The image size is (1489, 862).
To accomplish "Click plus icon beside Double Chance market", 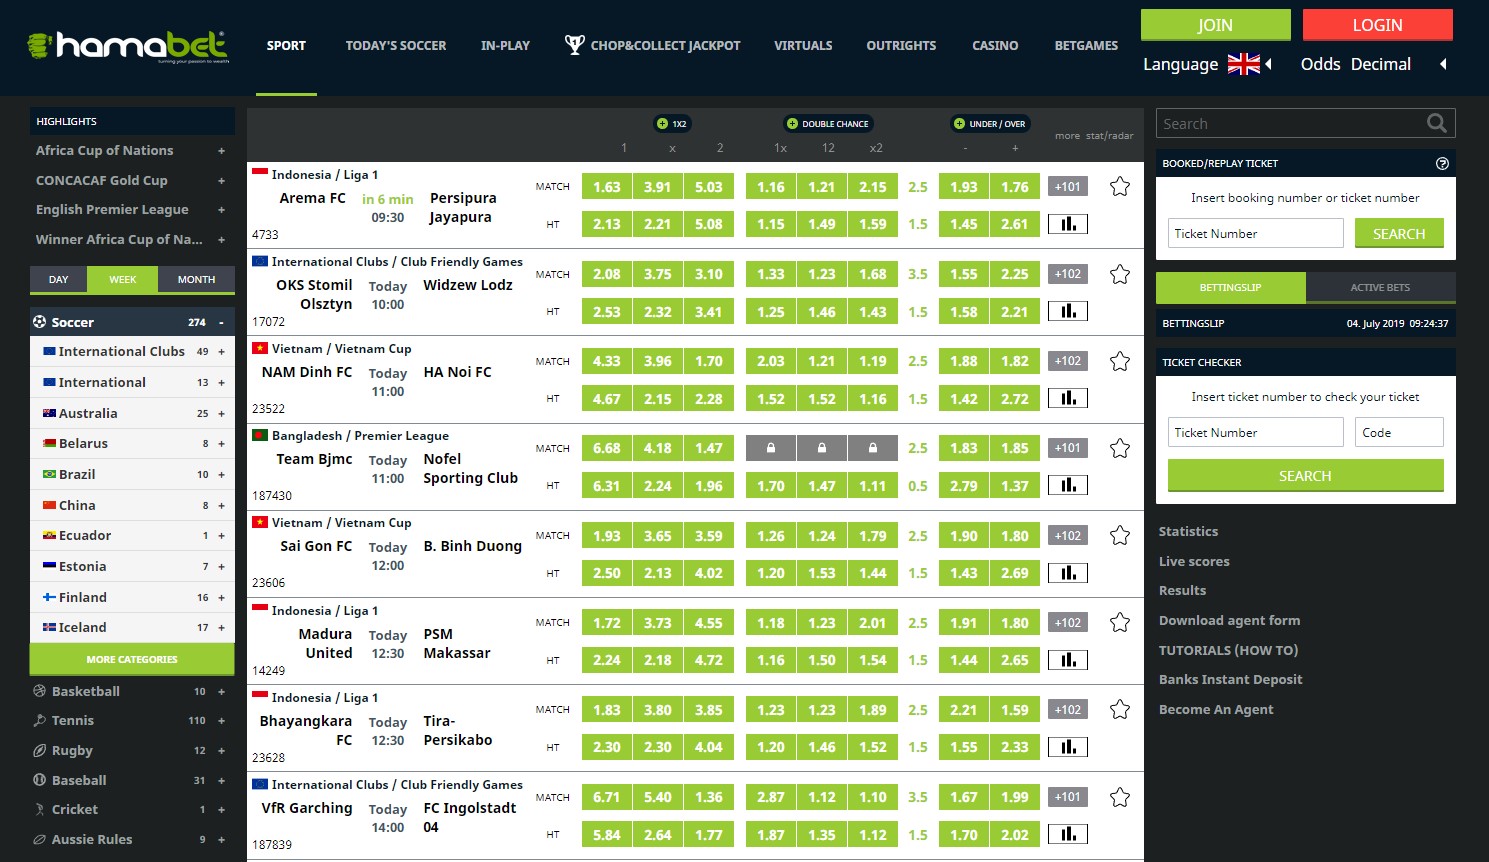I will (x=792, y=124).
